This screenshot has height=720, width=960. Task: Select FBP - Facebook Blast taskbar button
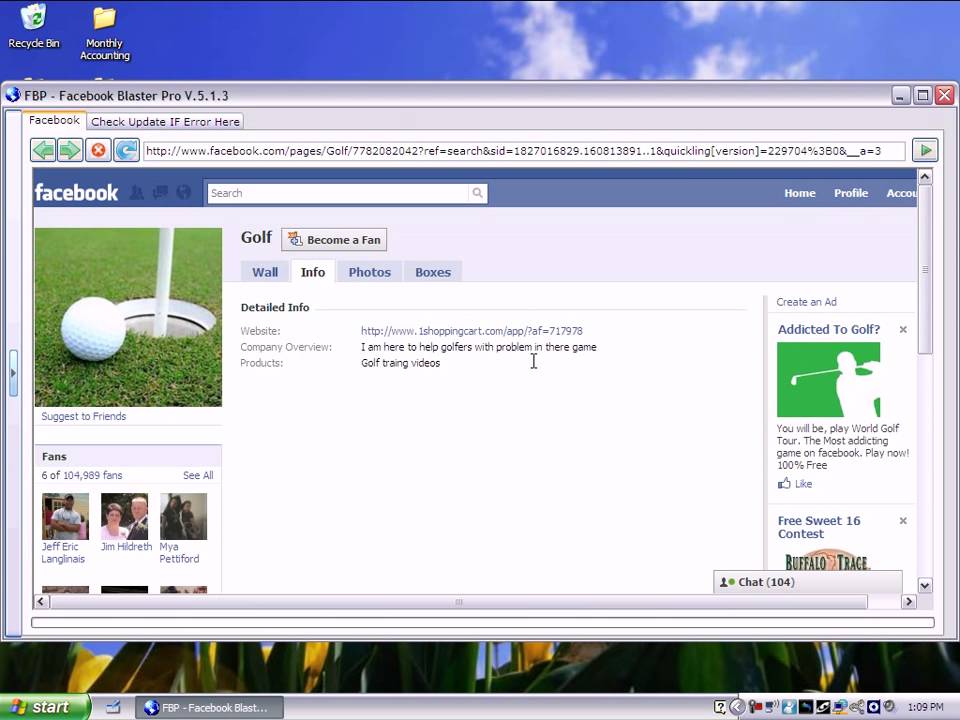point(209,708)
